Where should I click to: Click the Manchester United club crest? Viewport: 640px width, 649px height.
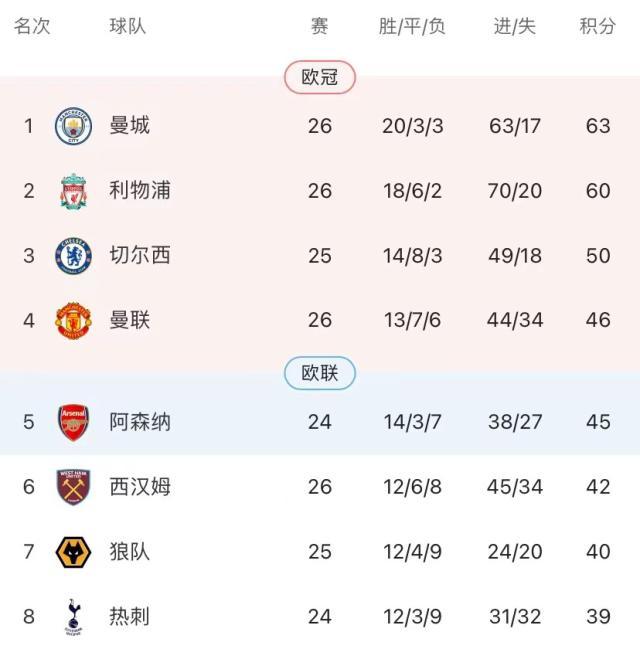[73, 321]
